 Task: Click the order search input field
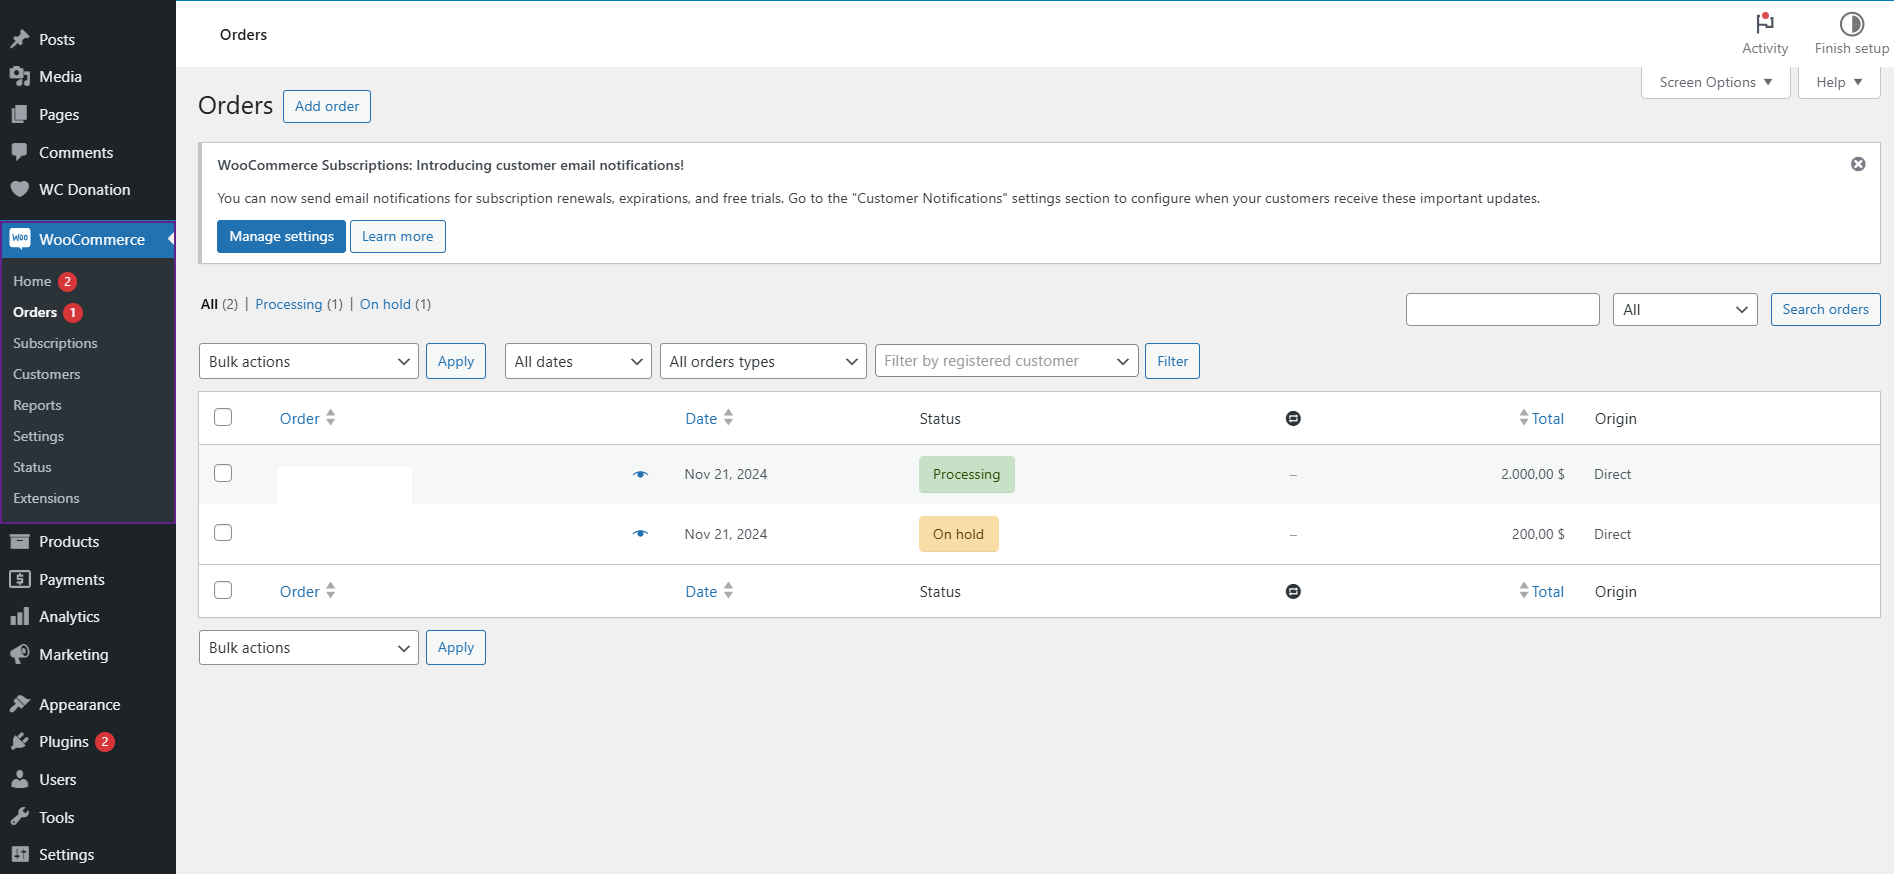(1502, 309)
